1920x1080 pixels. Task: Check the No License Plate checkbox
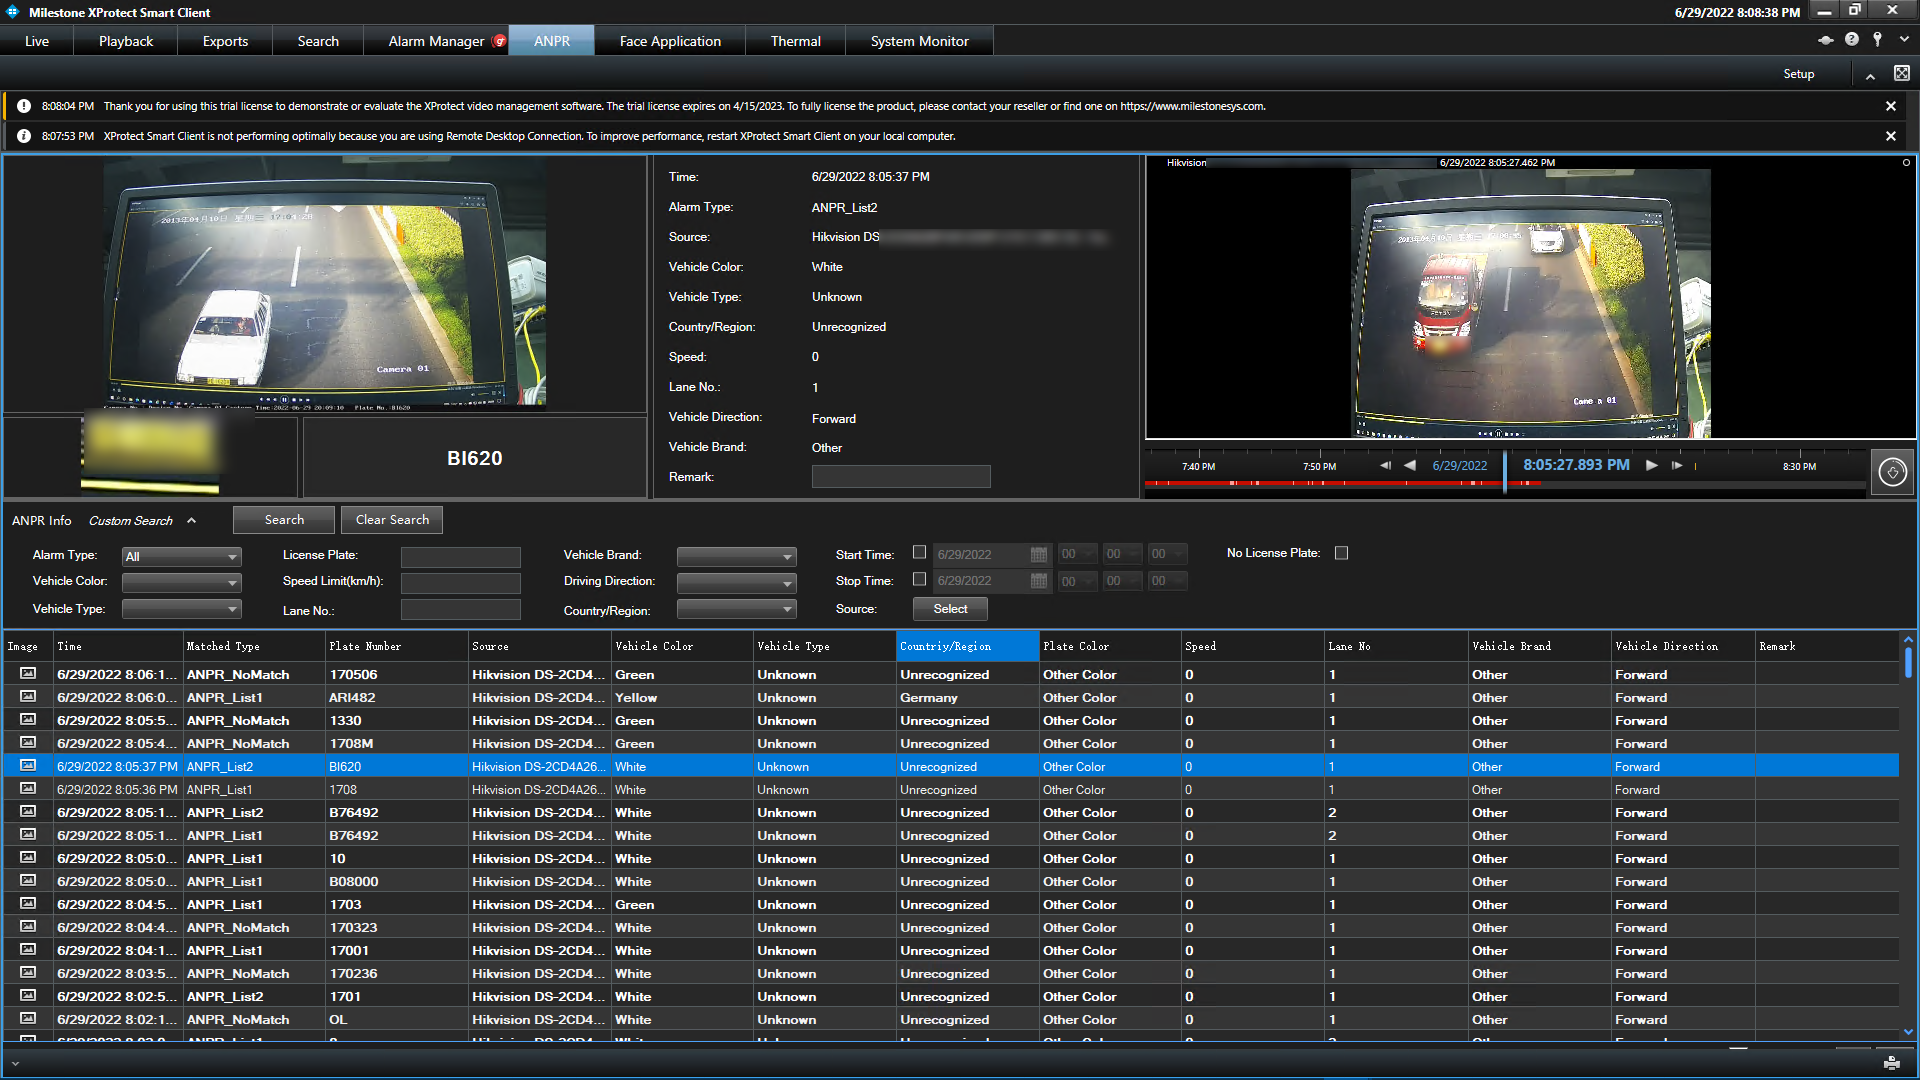1341,553
